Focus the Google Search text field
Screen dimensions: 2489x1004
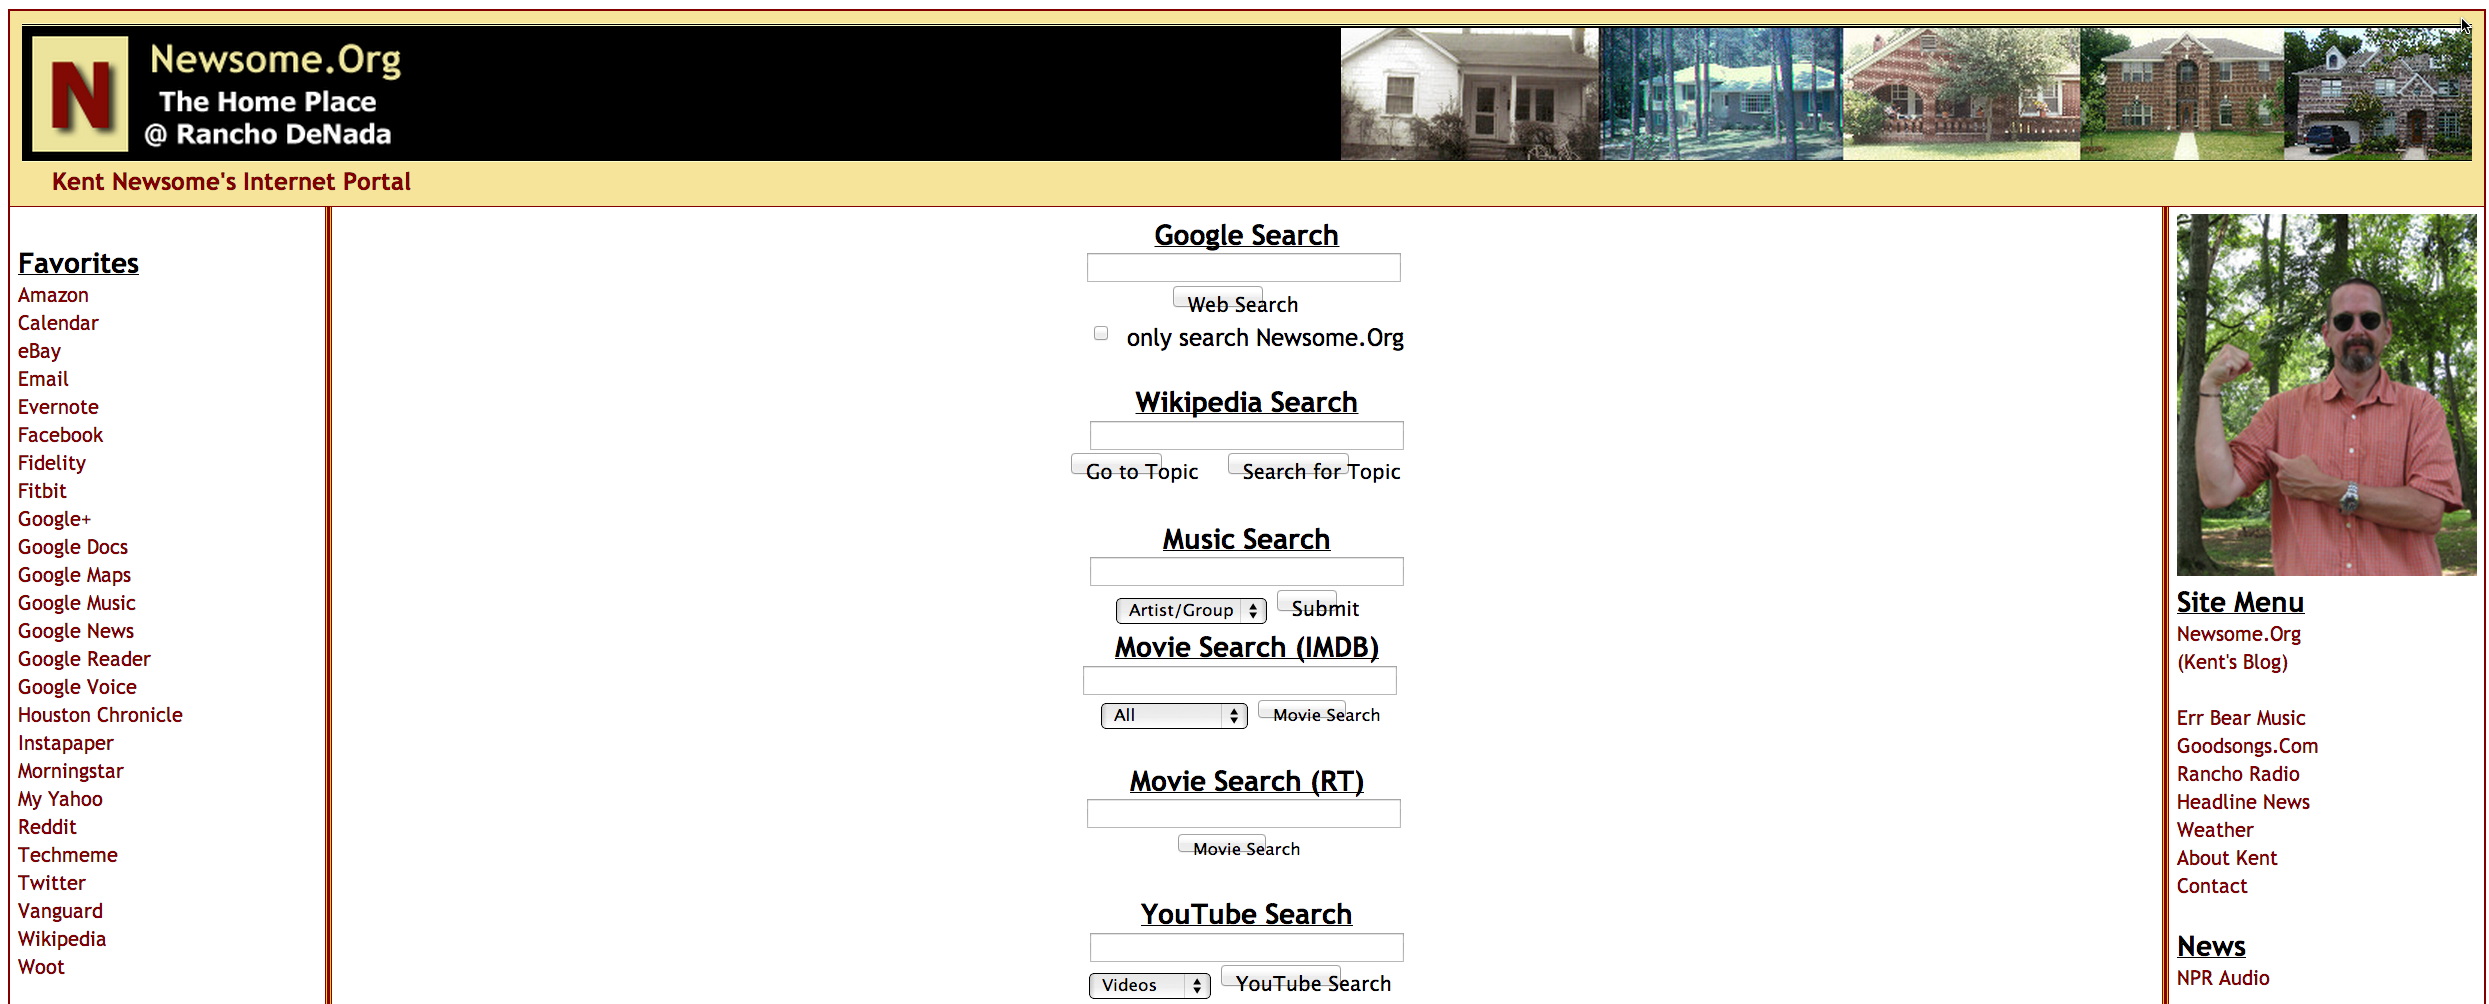(x=1243, y=268)
